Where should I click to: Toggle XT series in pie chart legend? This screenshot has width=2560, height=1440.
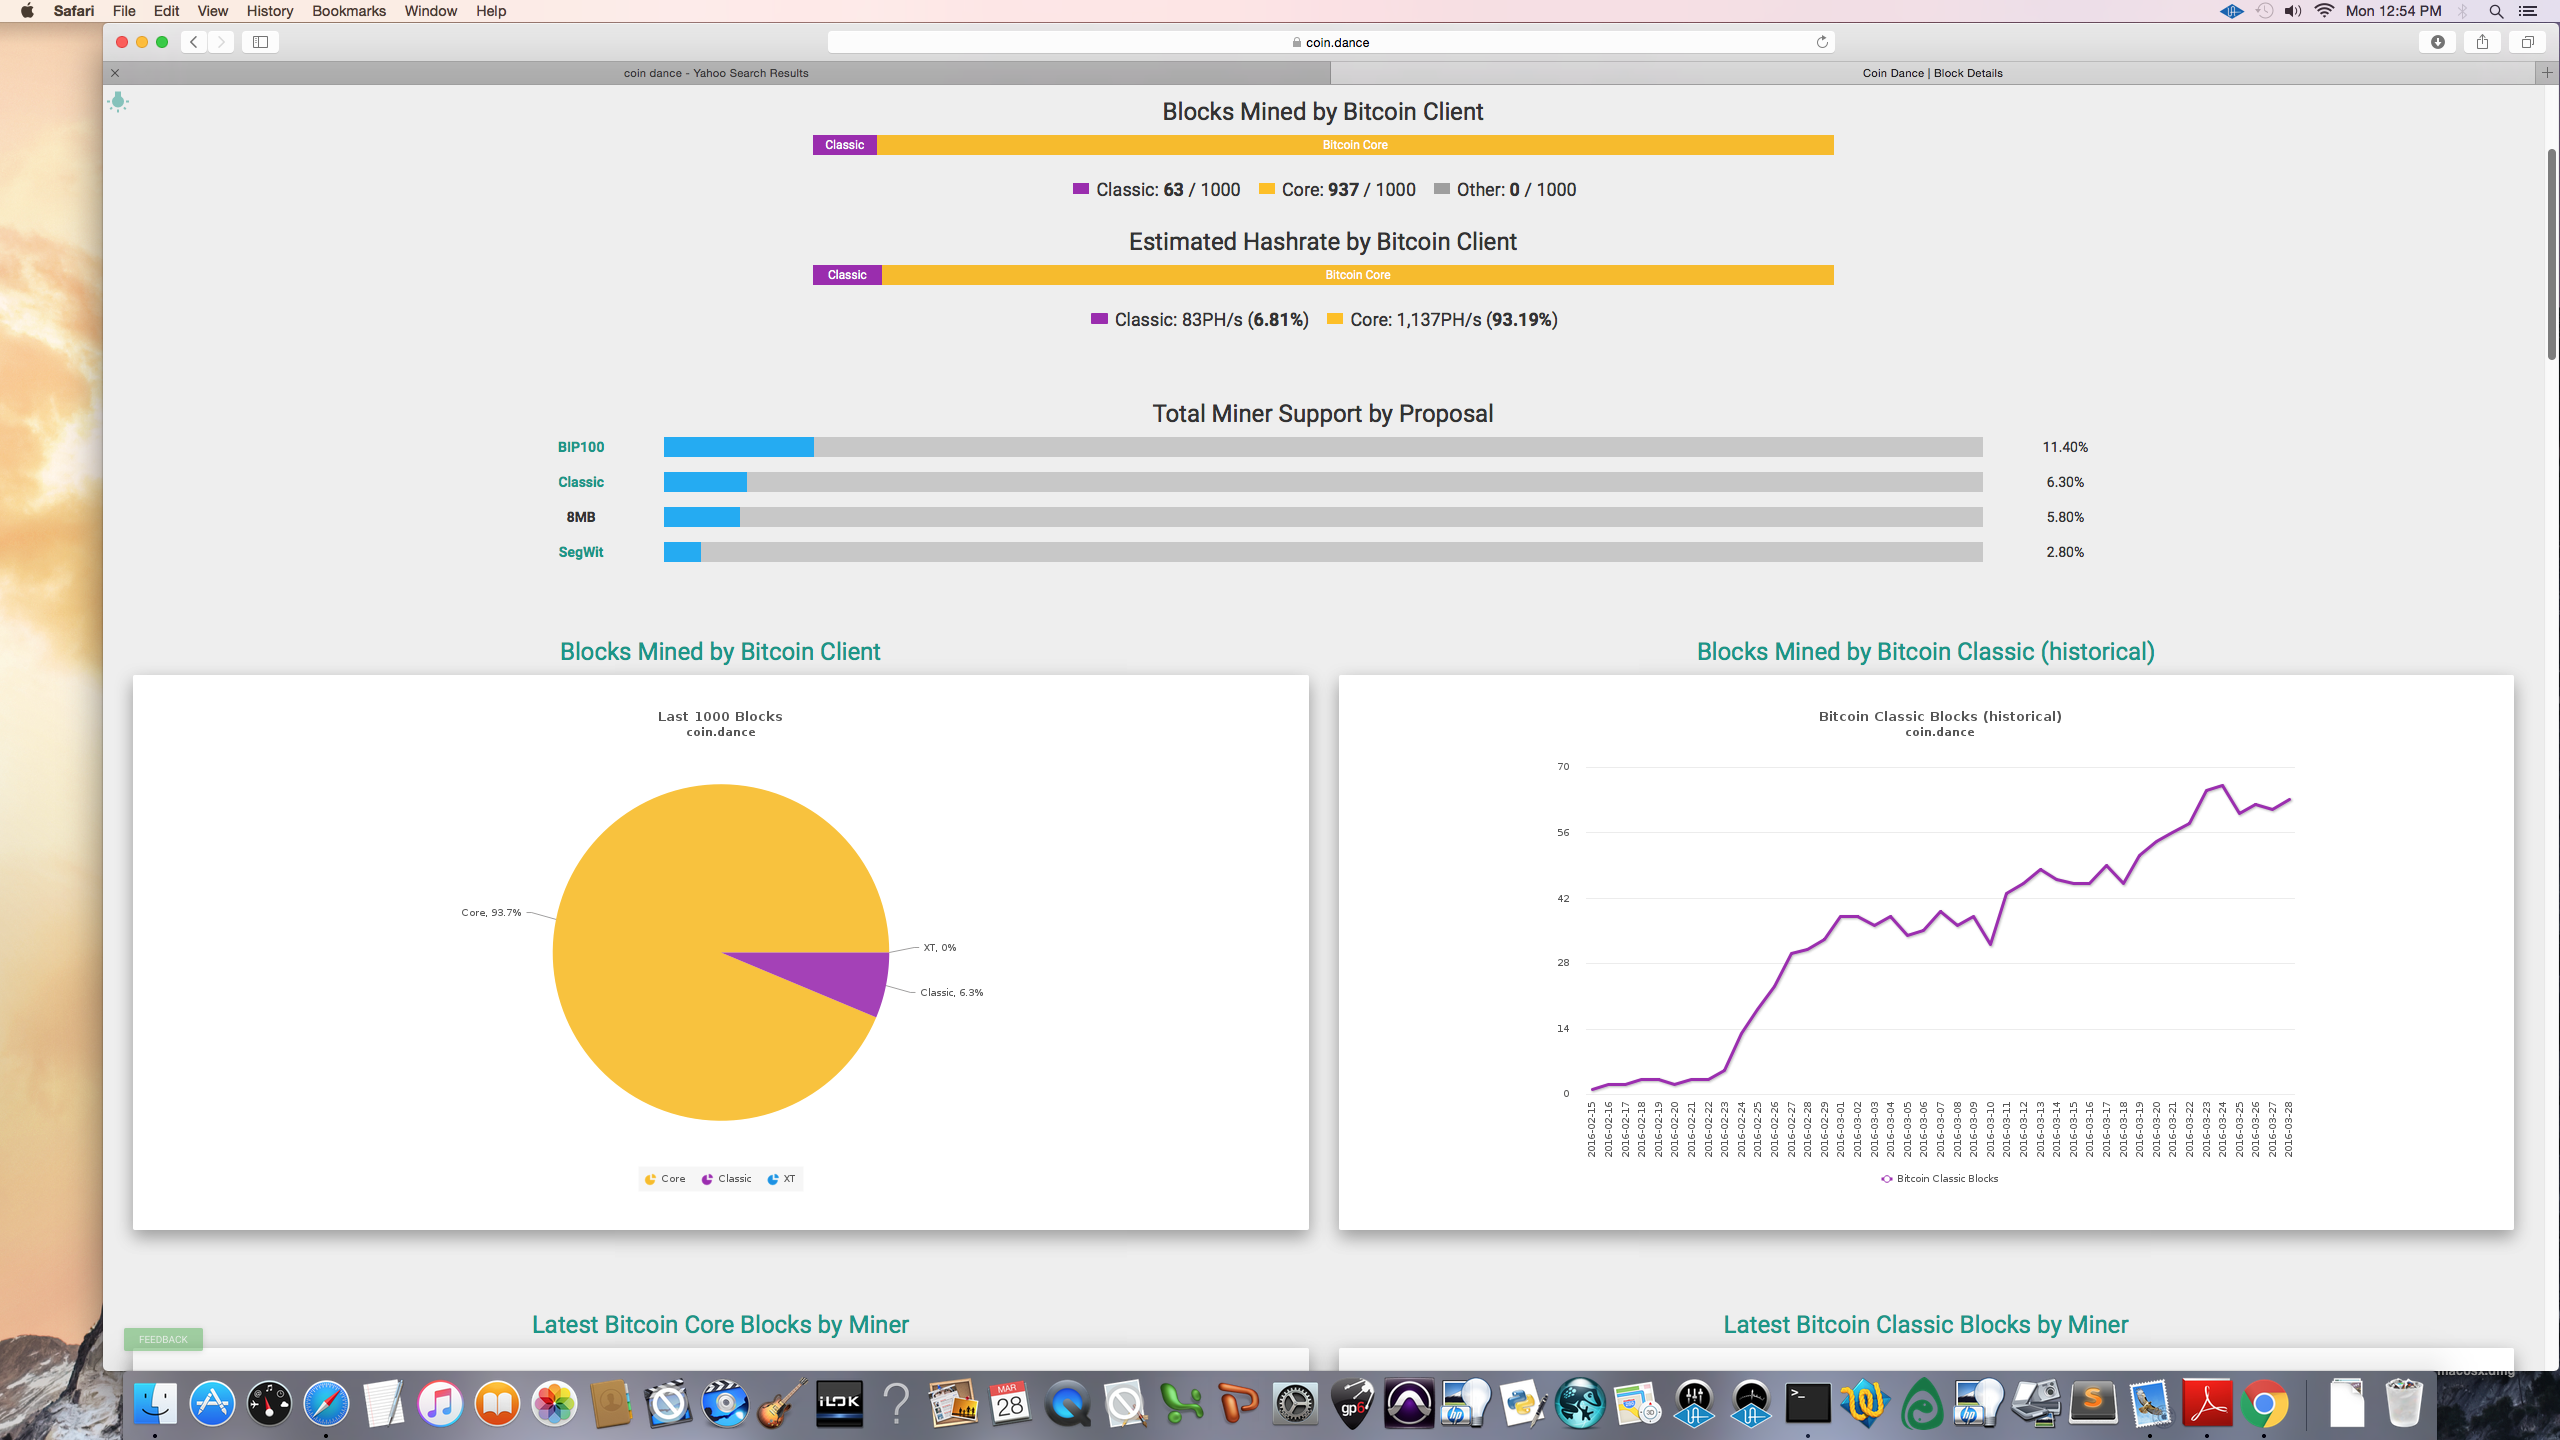tap(781, 1179)
